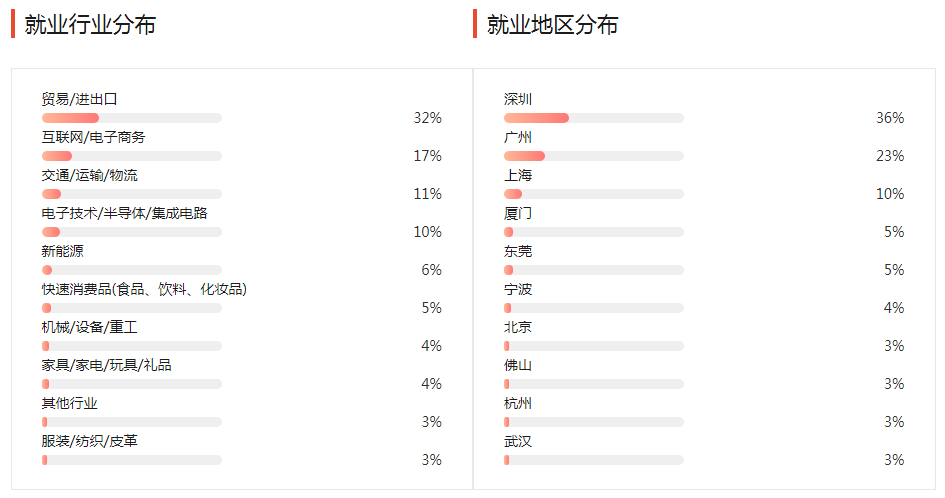Click the 新能源 progress bar
This screenshot has height=498, width=945.
coord(131,270)
